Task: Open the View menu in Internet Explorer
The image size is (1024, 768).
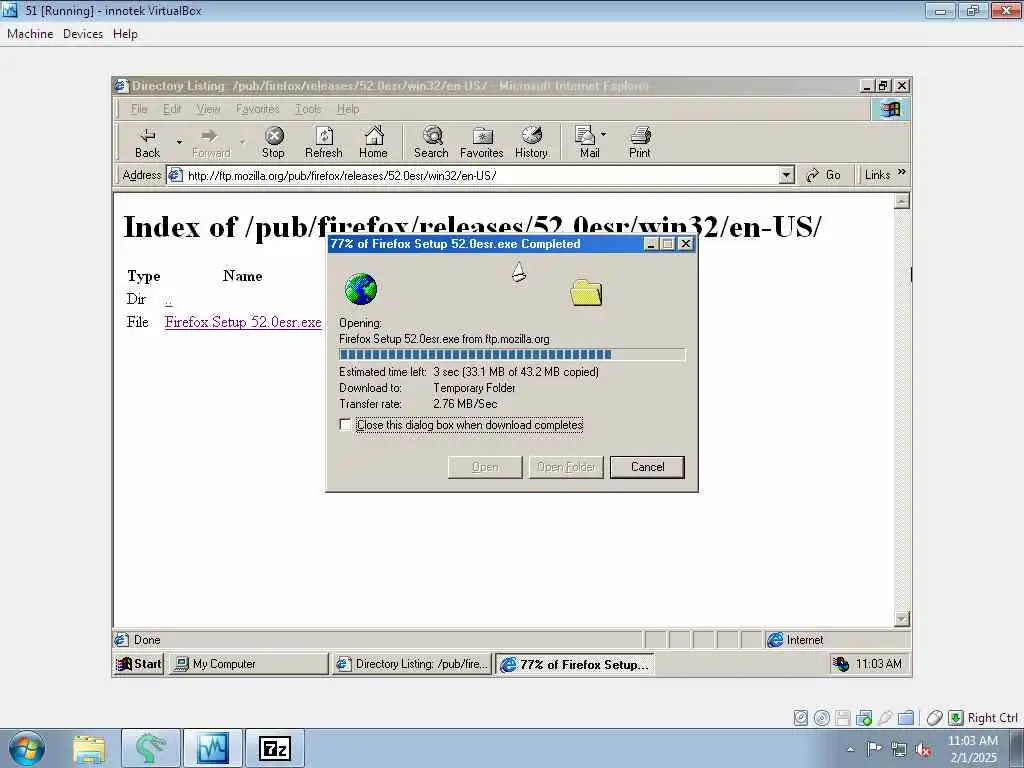Action: (x=208, y=109)
